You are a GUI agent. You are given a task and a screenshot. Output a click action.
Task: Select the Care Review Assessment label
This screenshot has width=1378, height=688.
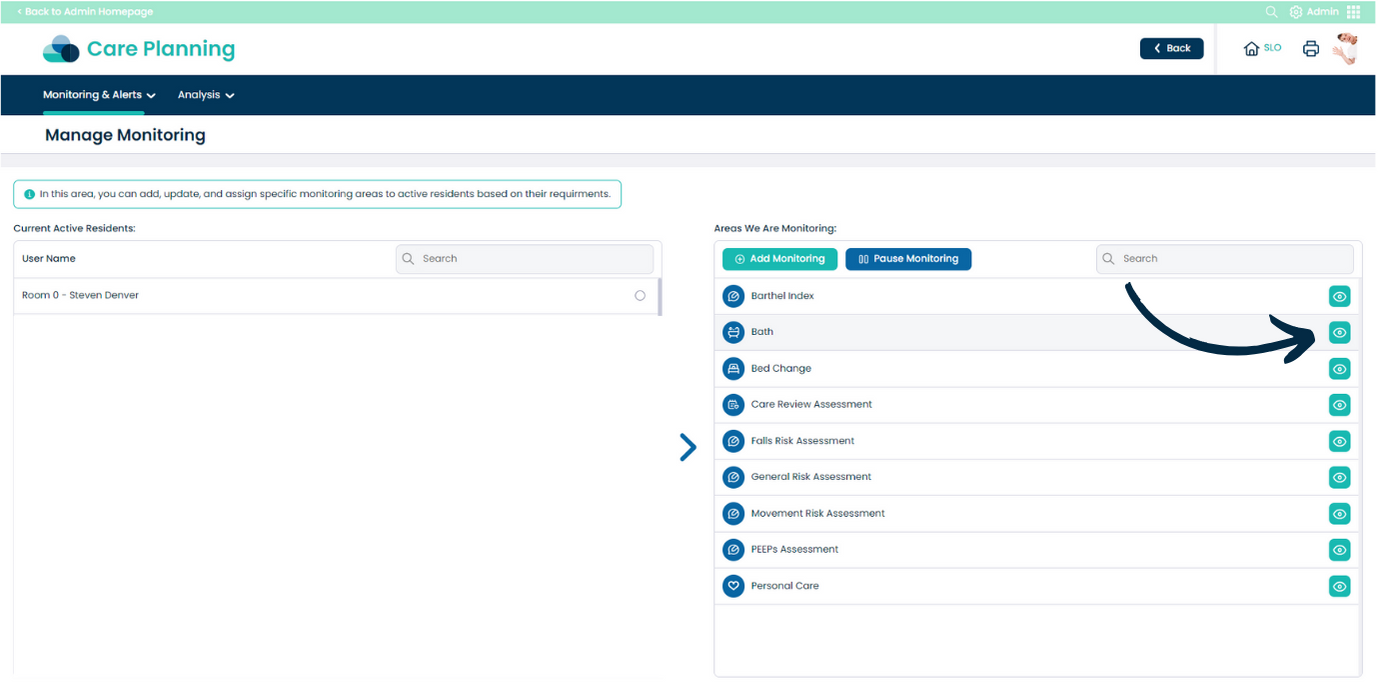pyautogui.click(x=811, y=405)
